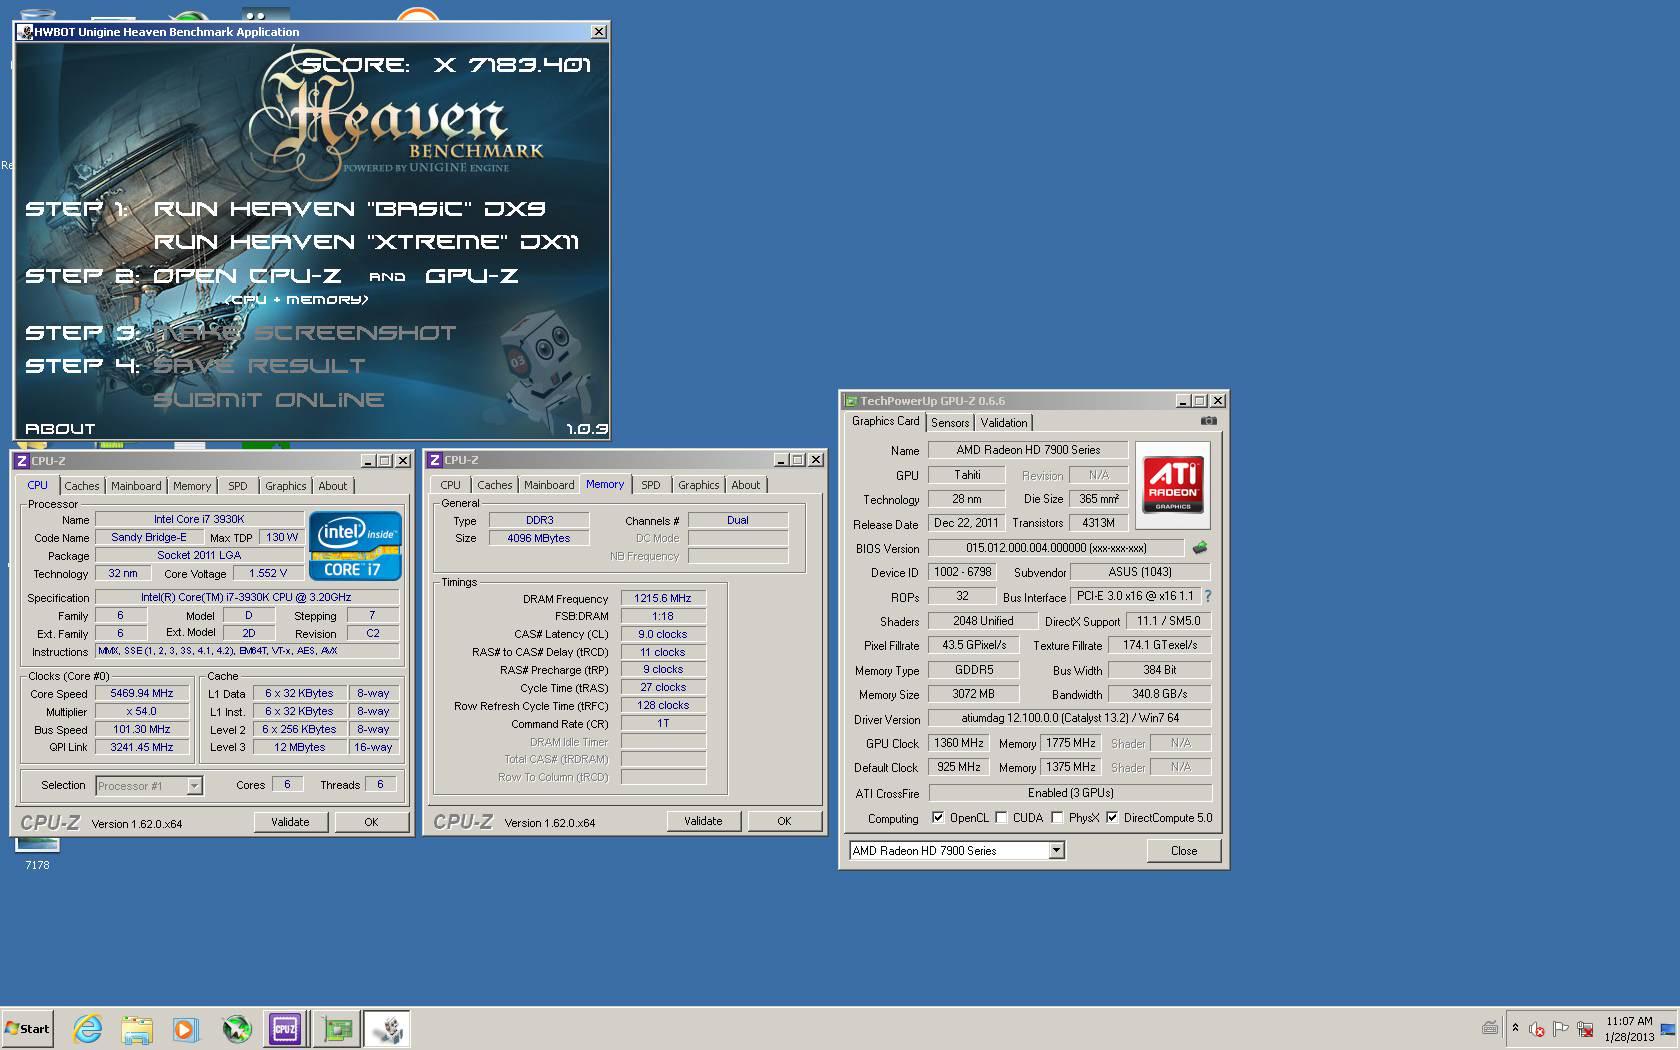The height and width of the screenshot is (1050, 1680).
Task: Click the on-screen keyboard icon in taskbar
Action: click(x=1490, y=1028)
